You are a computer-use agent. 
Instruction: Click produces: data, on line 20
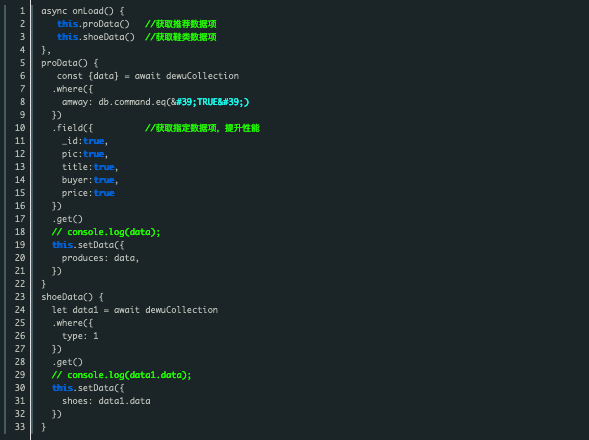tap(101, 258)
